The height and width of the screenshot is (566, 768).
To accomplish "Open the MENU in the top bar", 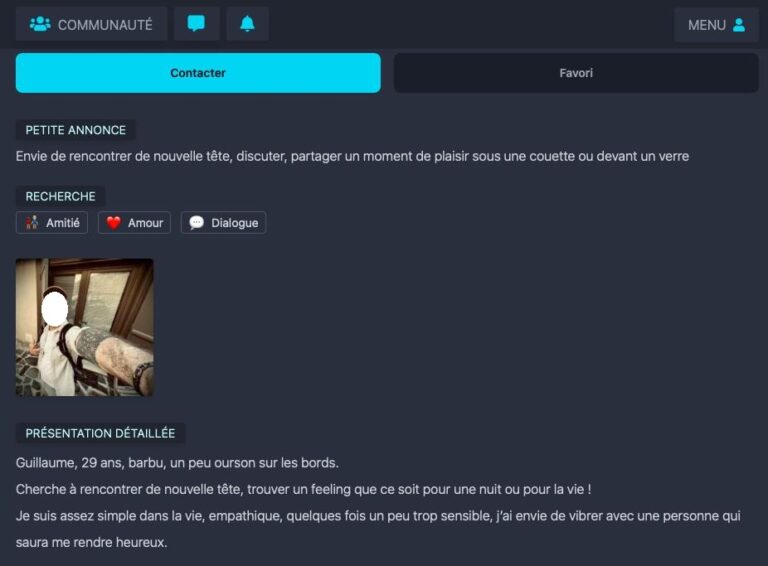I will (716, 24).
